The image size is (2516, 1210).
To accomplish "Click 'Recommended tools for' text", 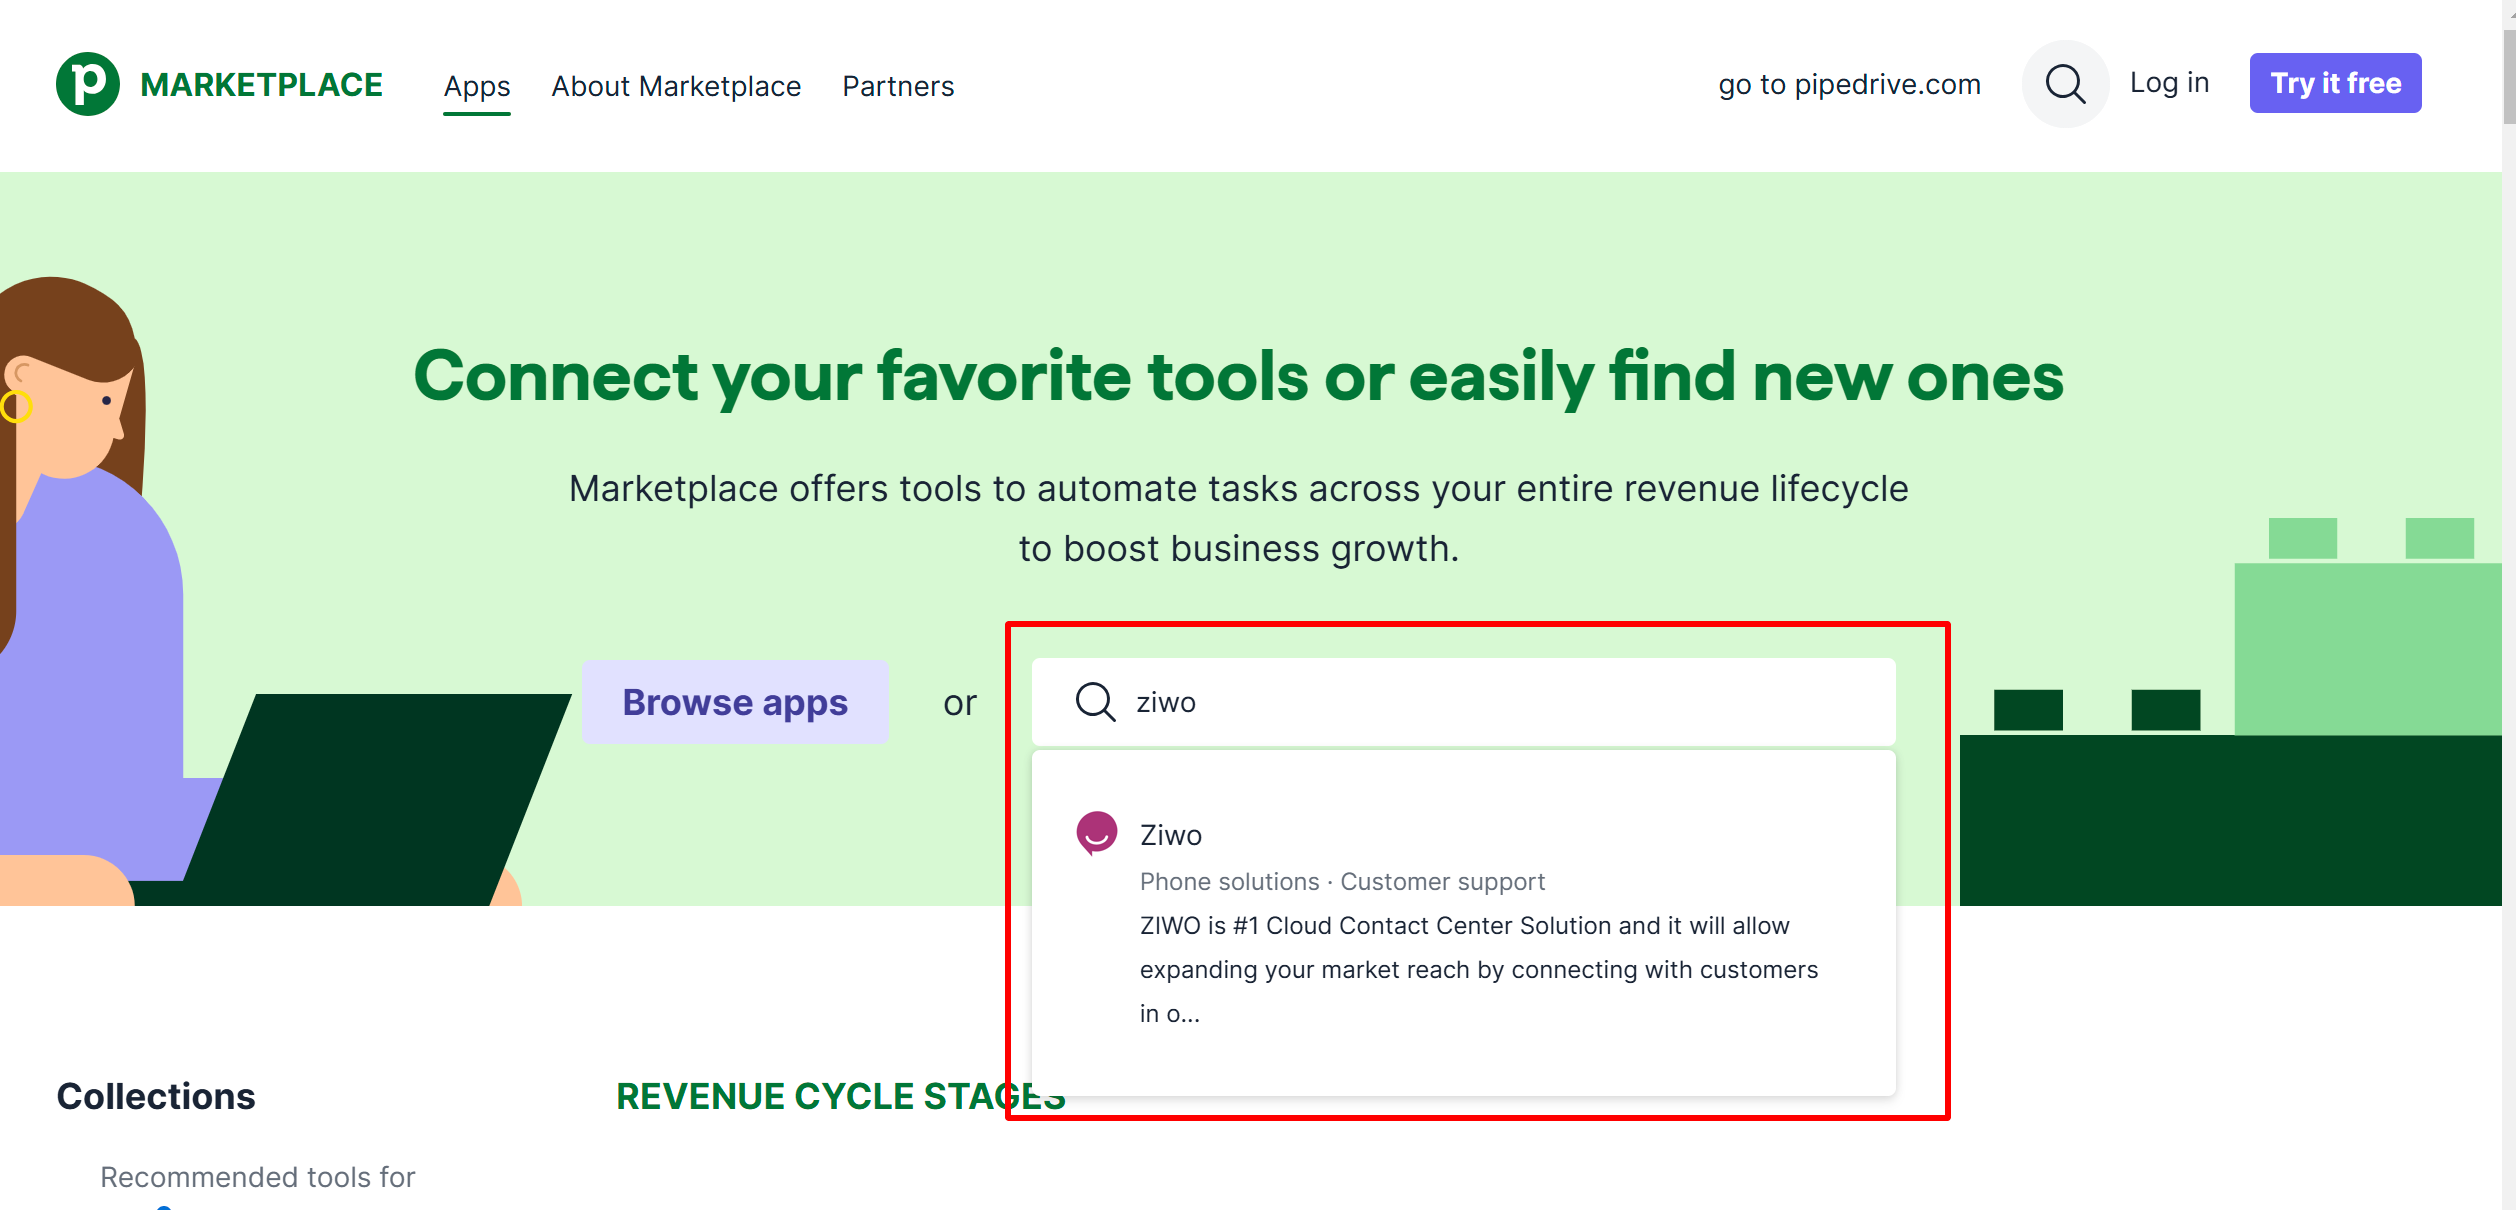I will pos(258,1177).
